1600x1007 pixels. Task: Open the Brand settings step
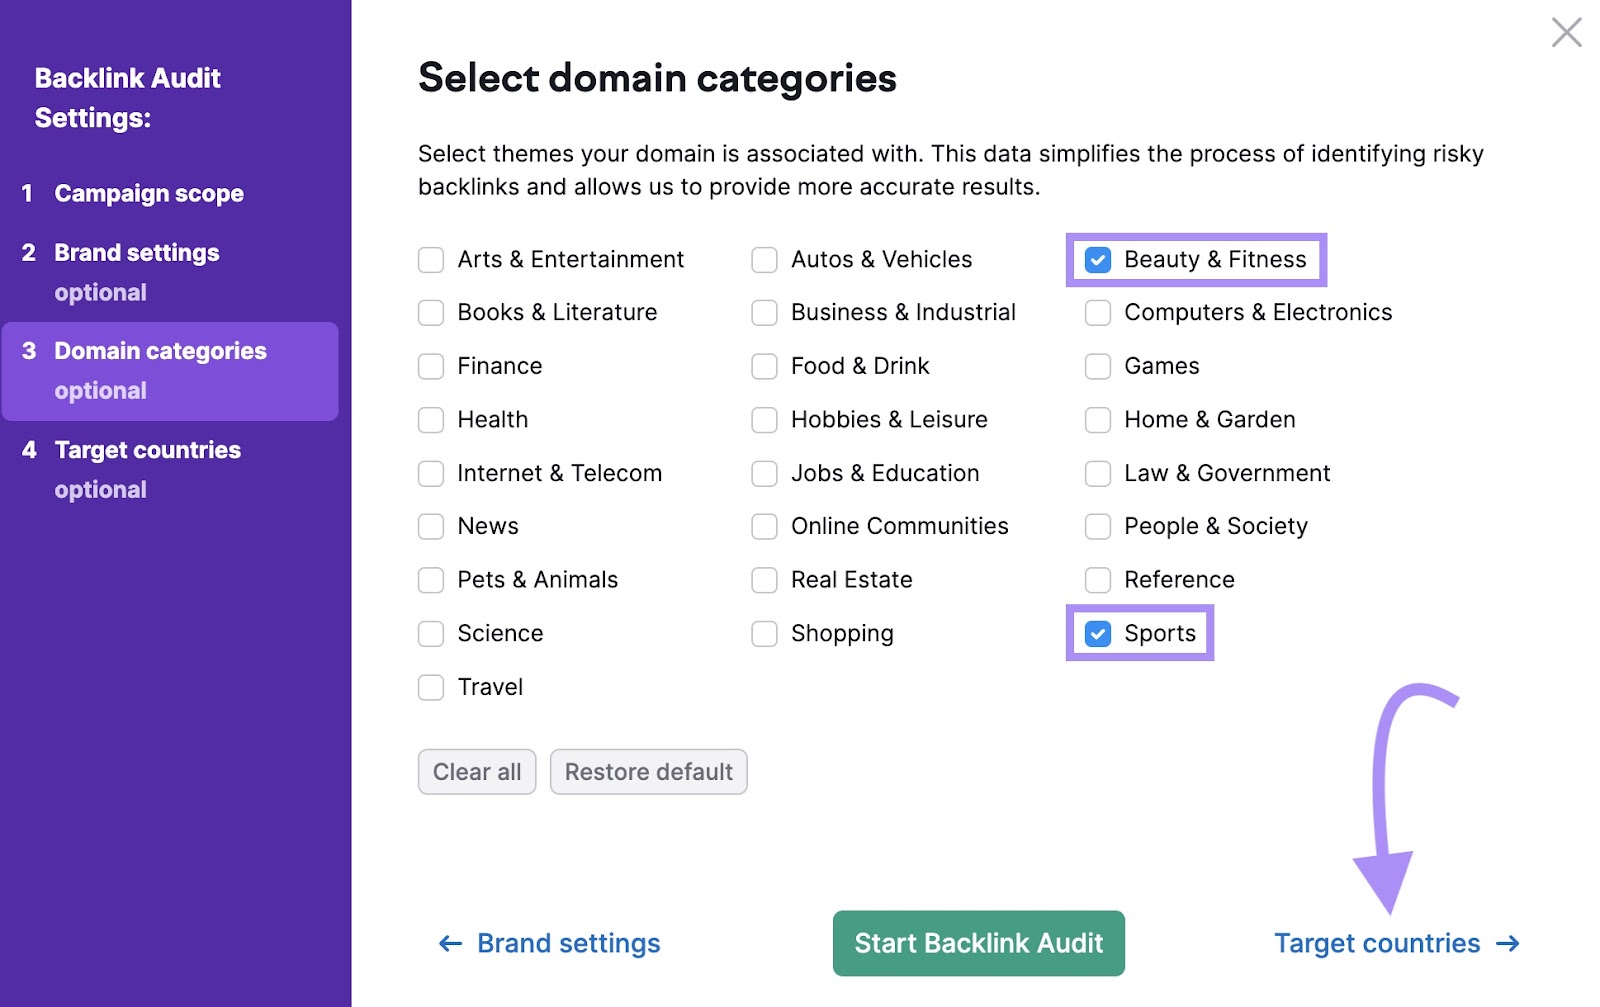click(x=135, y=252)
